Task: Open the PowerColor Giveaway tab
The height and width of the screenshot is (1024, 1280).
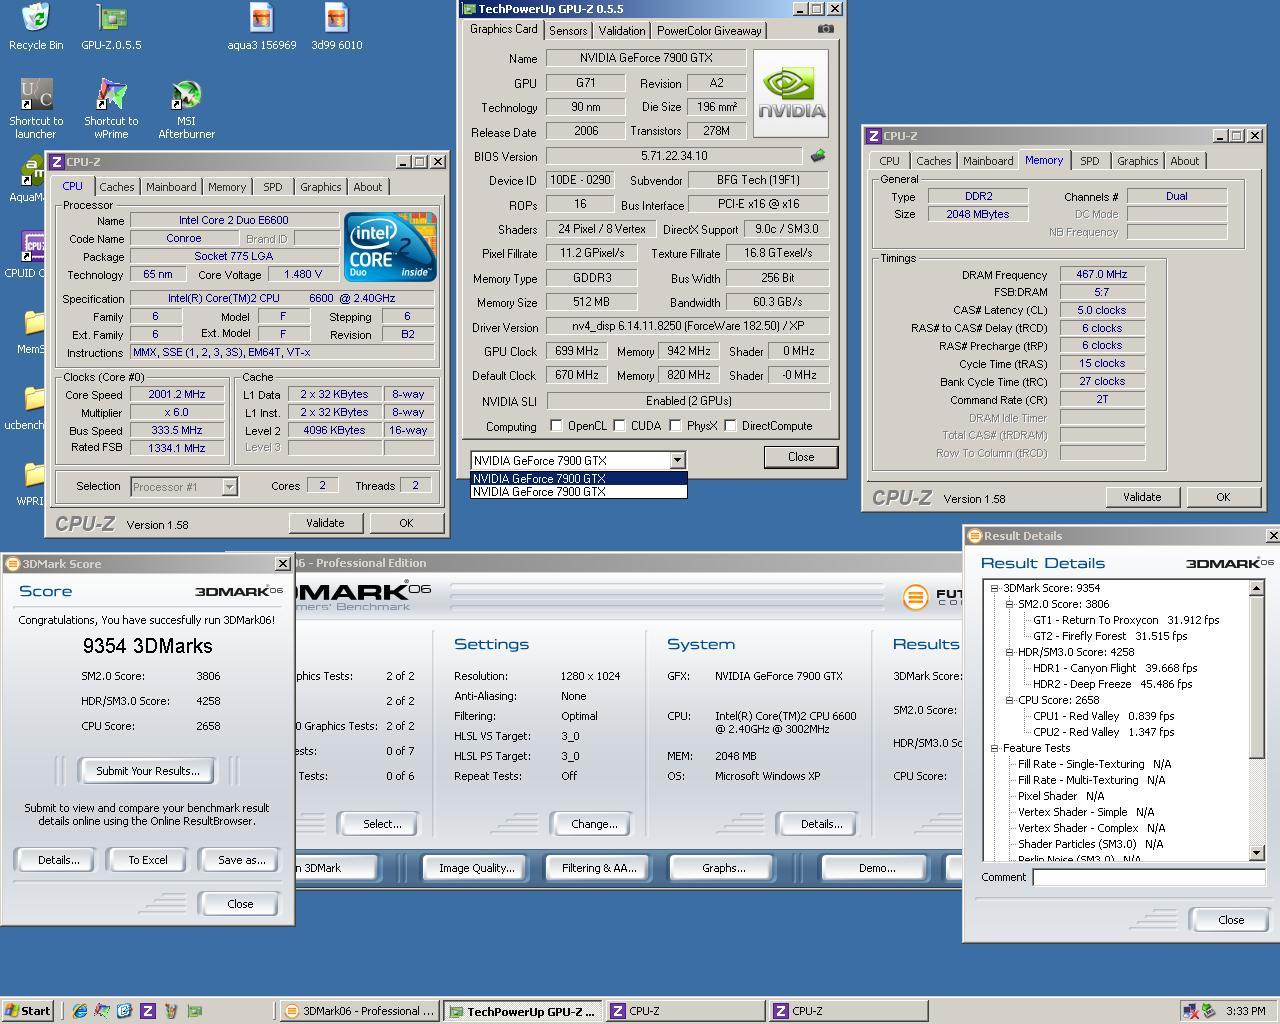Action: (x=709, y=31)
